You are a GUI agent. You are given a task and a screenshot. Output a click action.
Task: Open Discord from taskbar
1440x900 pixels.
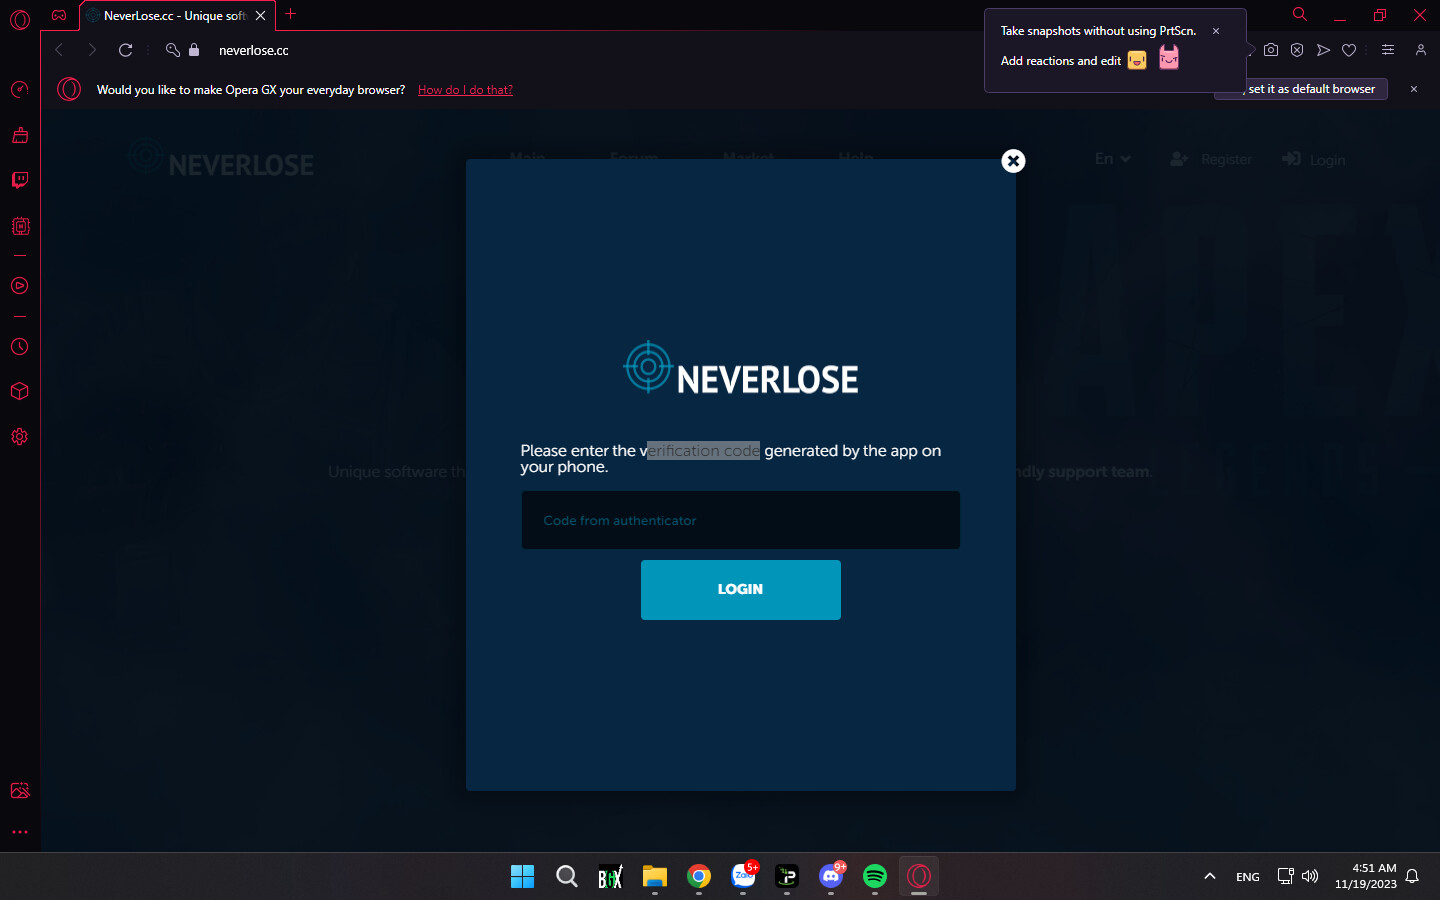click(831, 877)
